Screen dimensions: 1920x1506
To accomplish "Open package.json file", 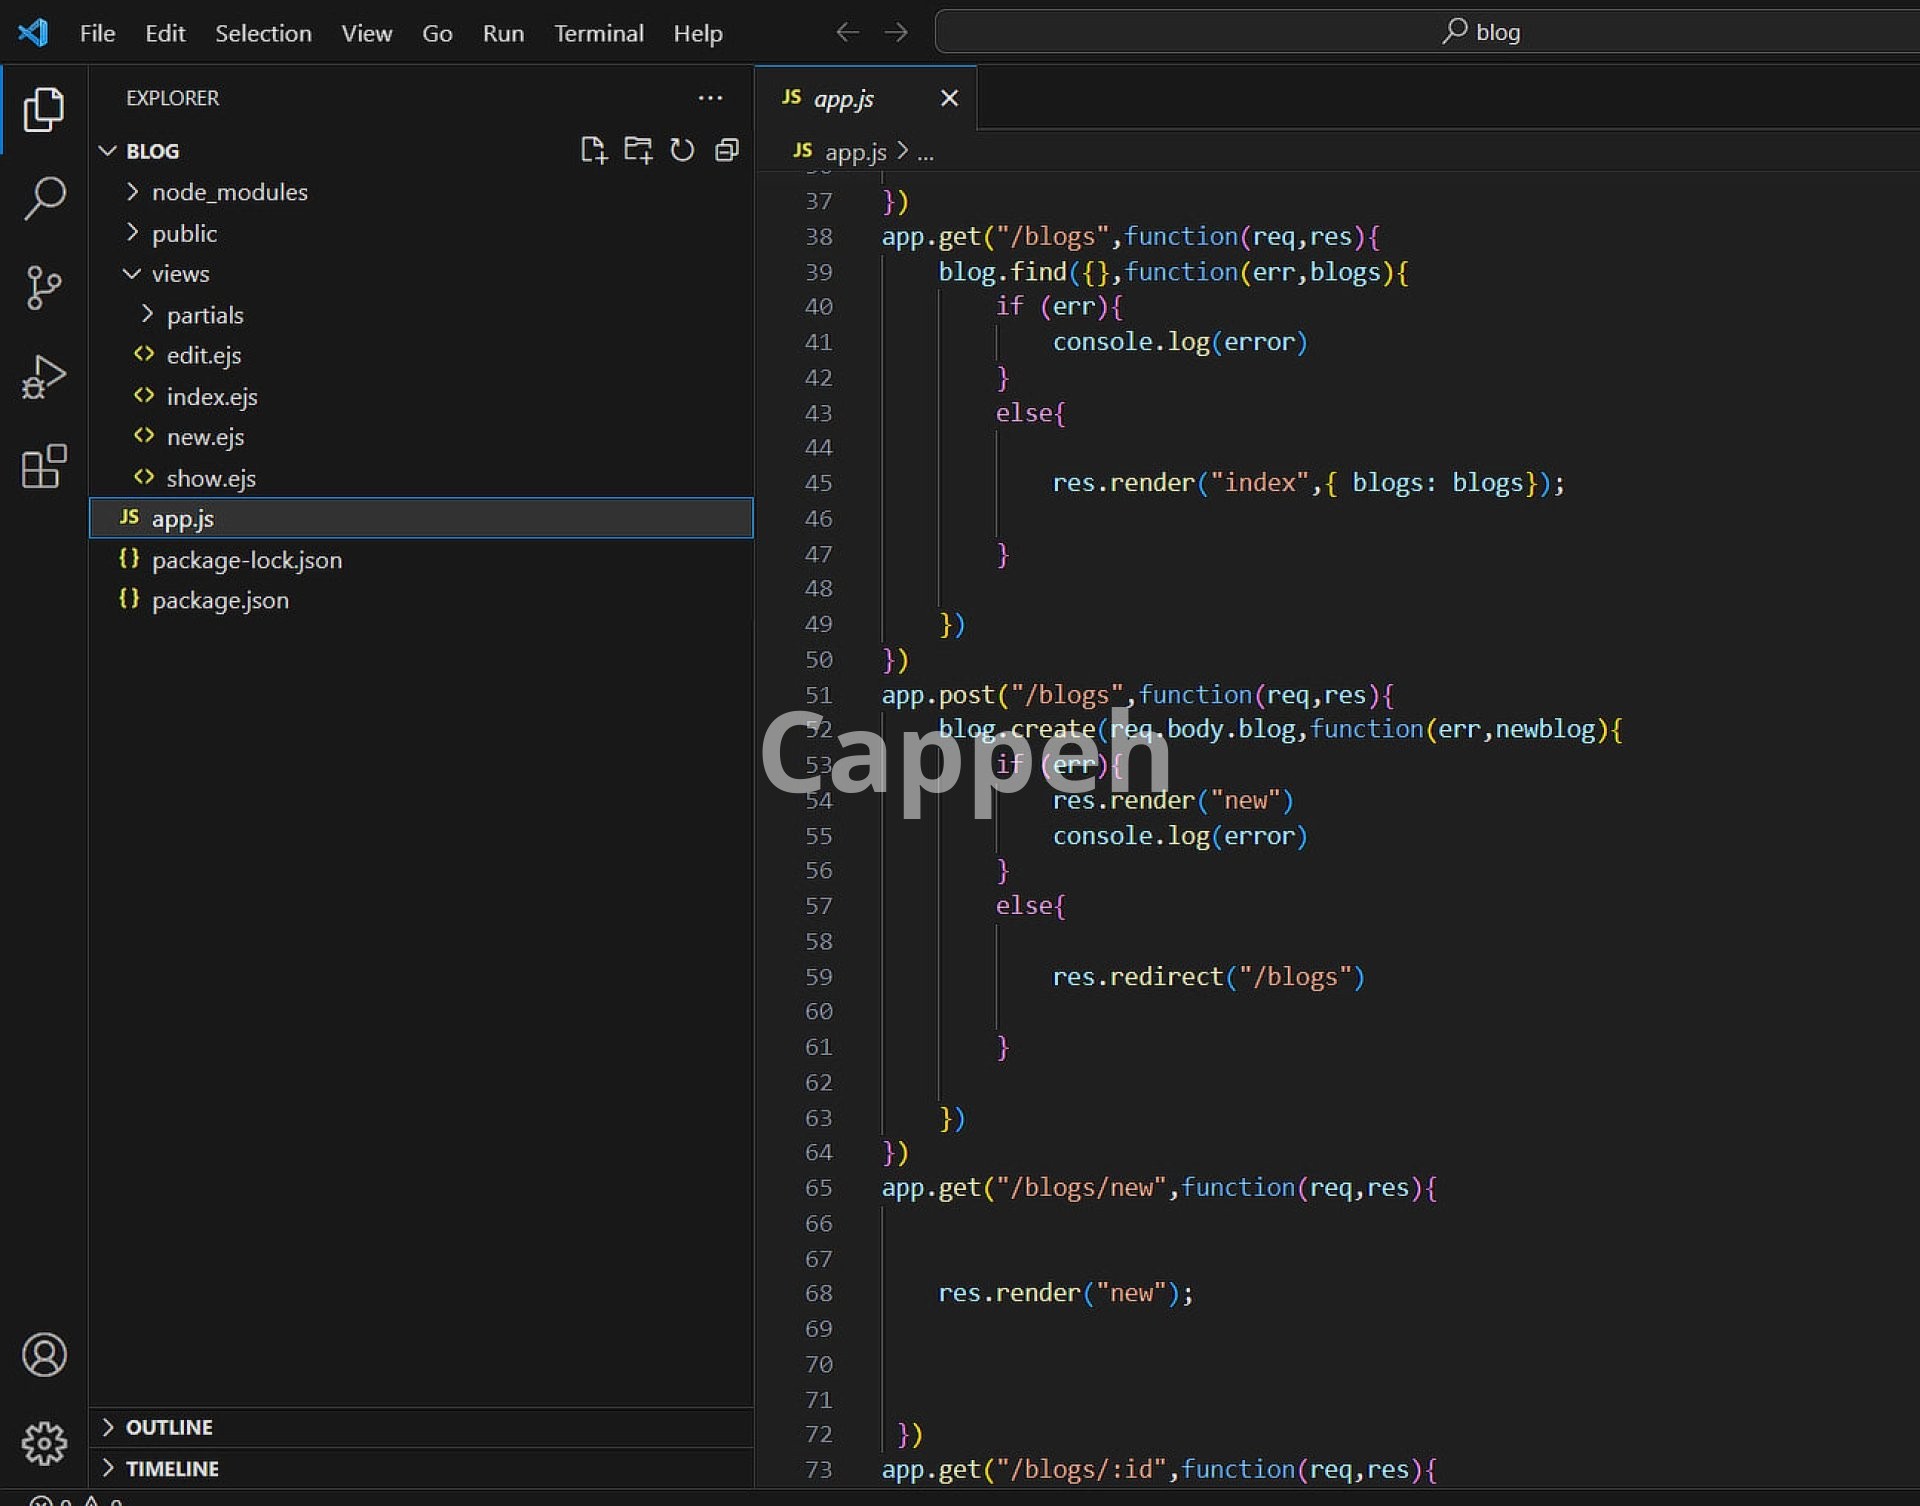I will pyautogui.click(x=220, y=600).
